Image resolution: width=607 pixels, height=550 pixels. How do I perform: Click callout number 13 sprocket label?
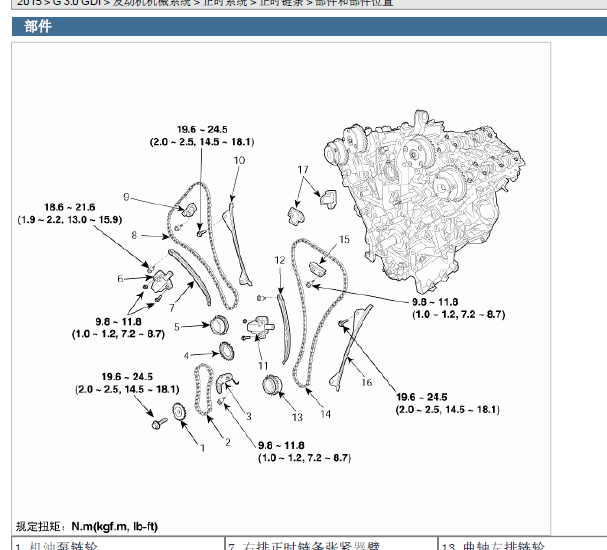point(296,416)
